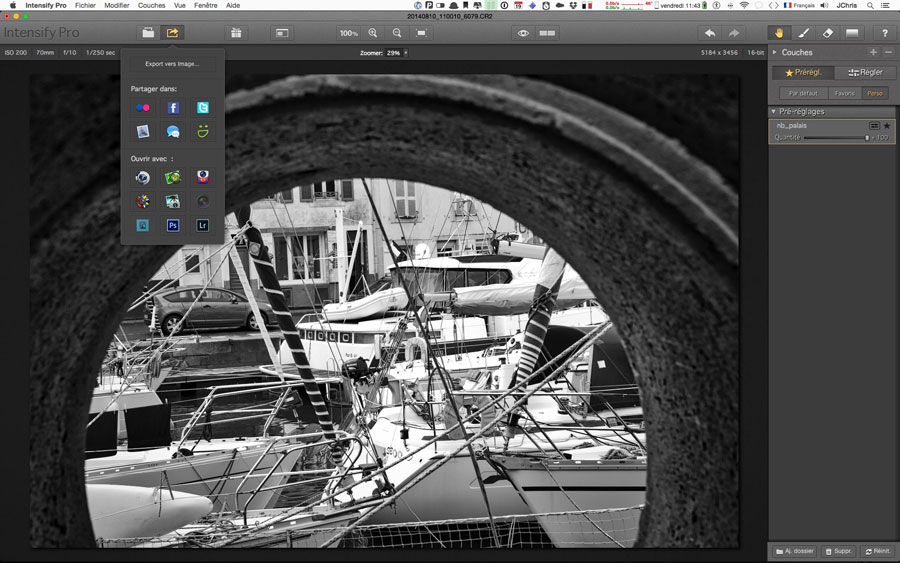The height and width of the screenshot is (563, 900).
Task: Click the undo arrow
Action: point(710,33)
